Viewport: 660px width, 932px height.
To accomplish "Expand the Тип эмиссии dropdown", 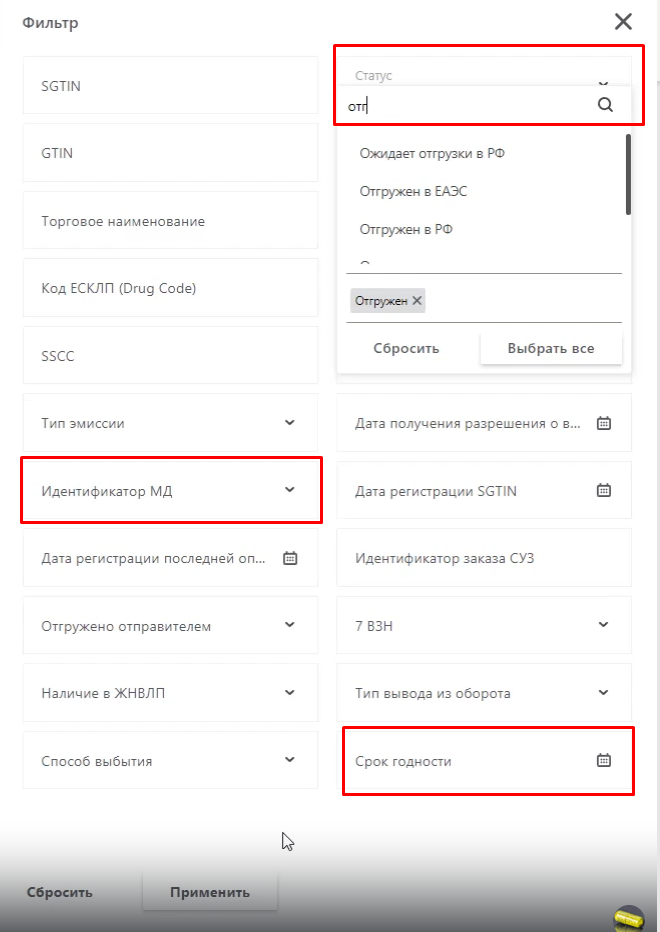I will (x=290, y=423).
